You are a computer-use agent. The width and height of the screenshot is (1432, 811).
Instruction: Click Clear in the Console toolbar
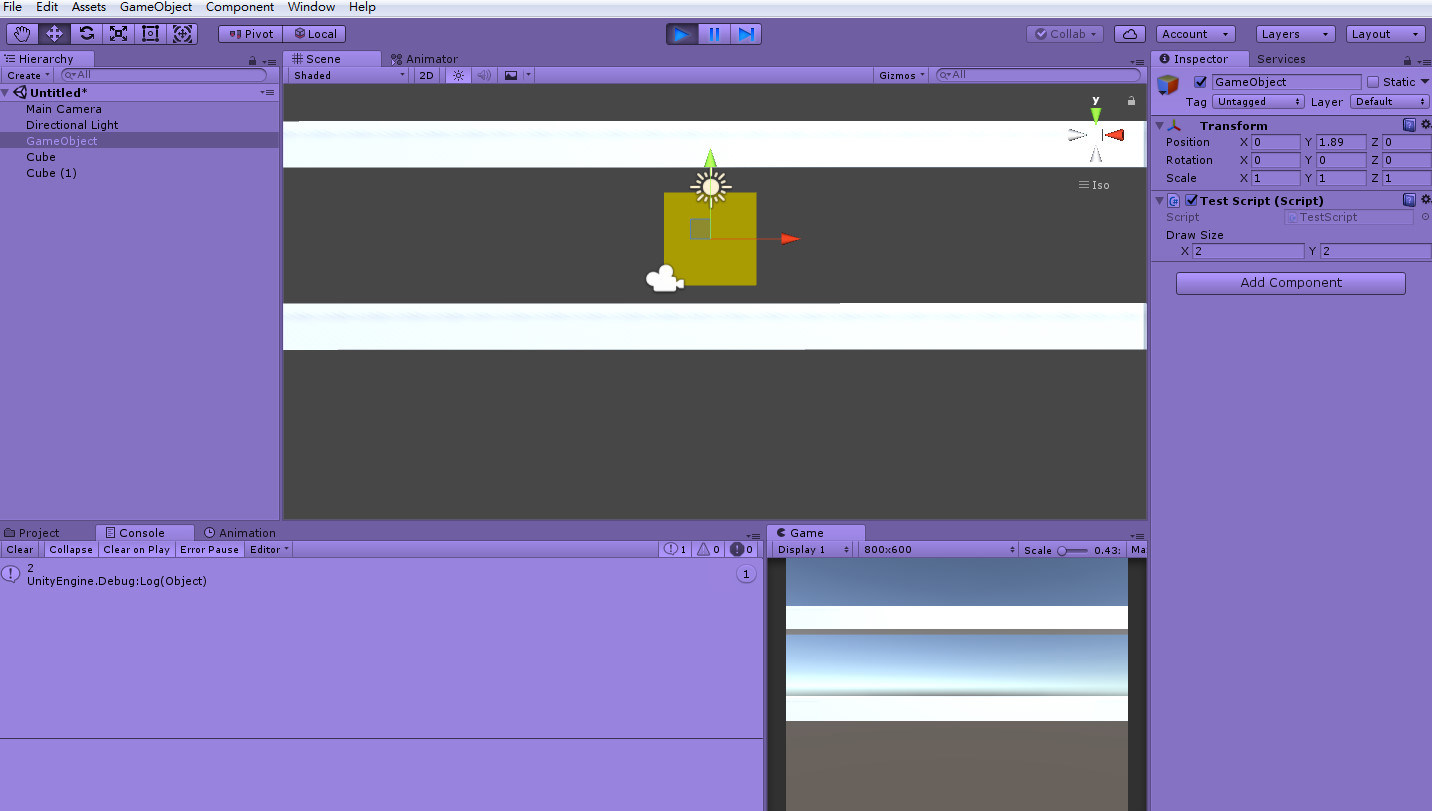(19, 549)
